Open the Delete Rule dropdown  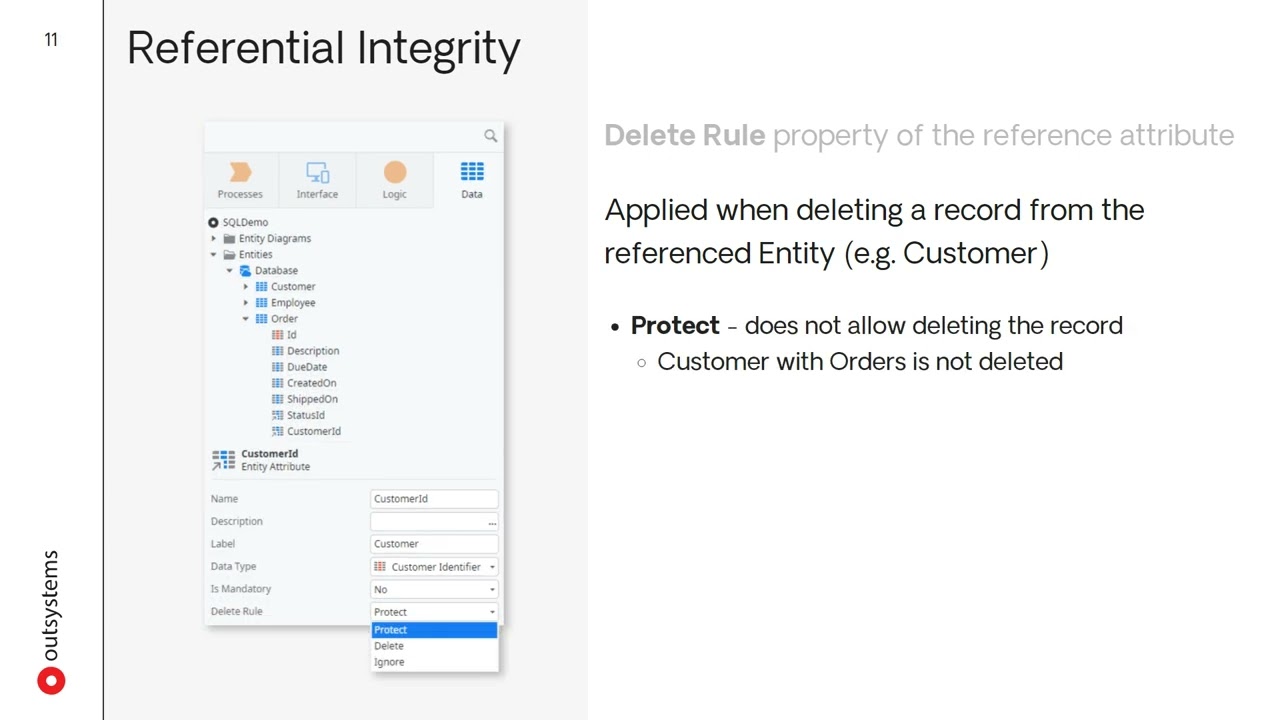point(434,612)
